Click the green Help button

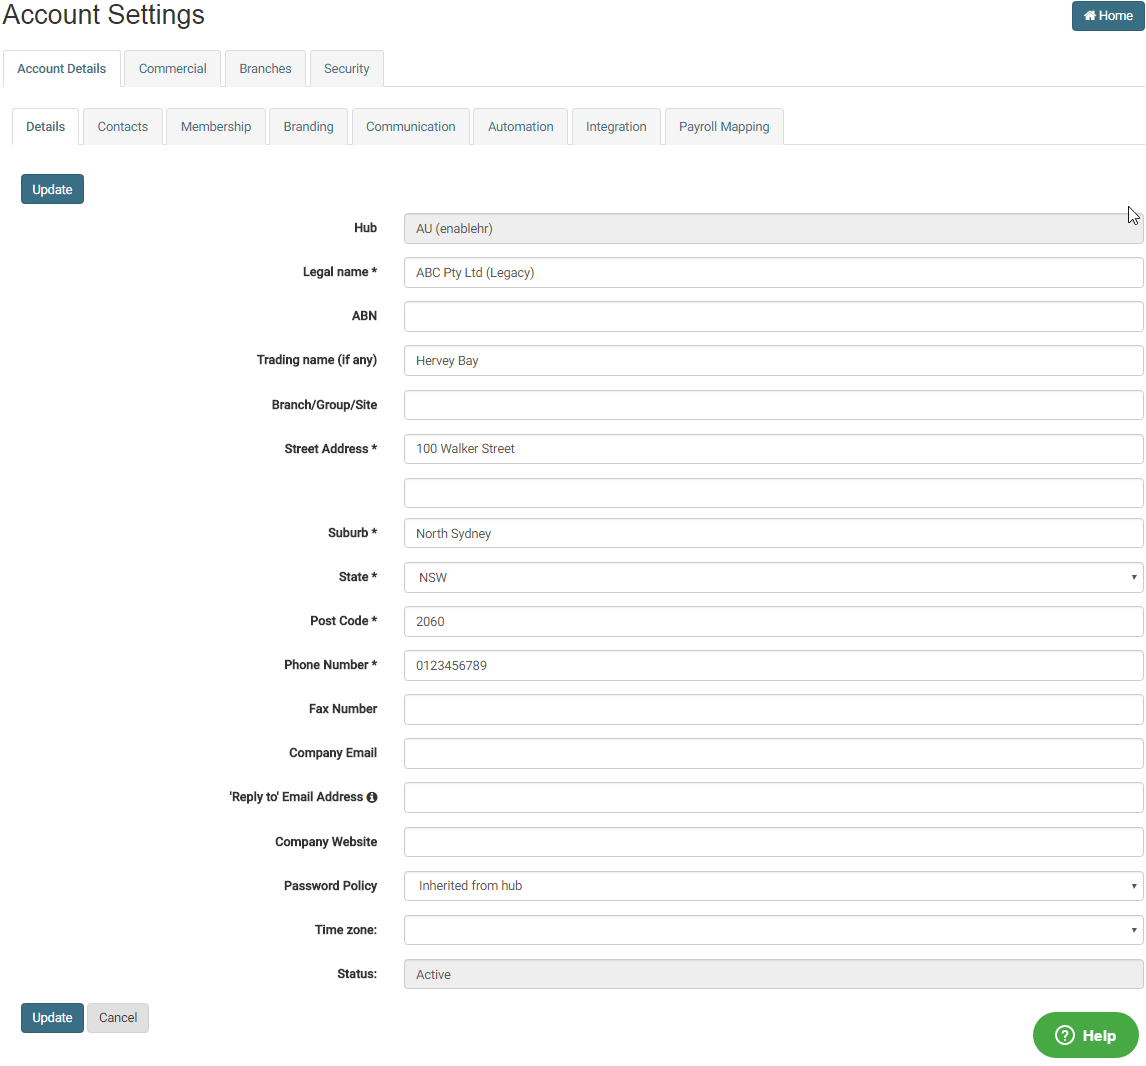coord(1085,1035)
